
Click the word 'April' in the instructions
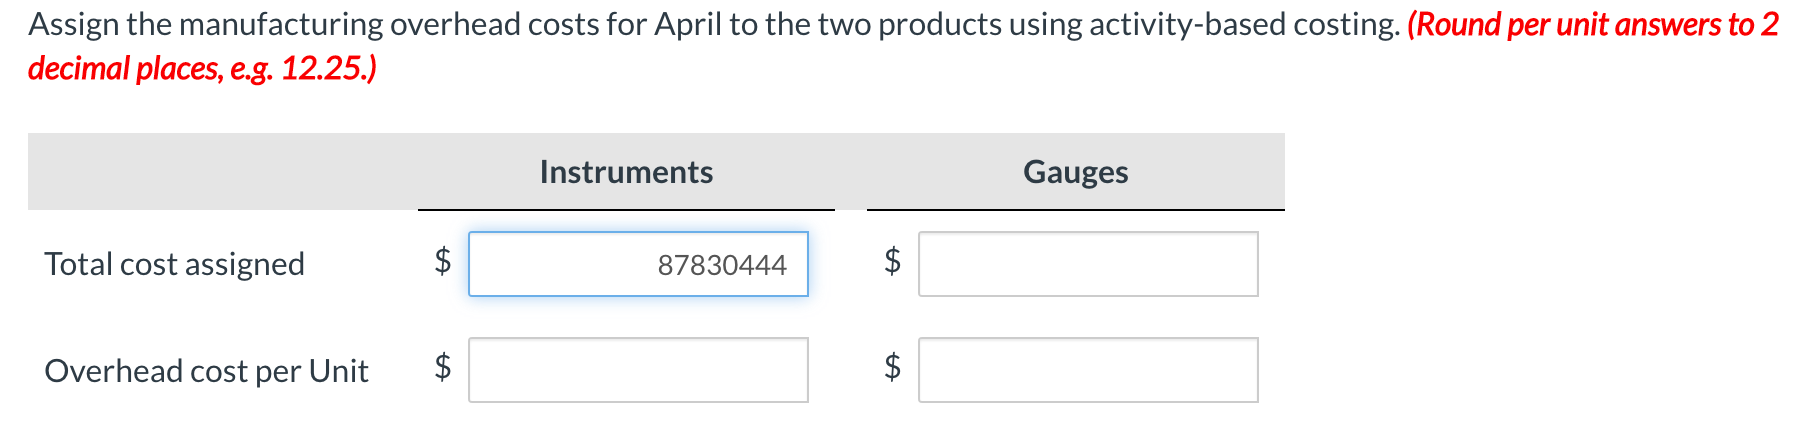688,24
